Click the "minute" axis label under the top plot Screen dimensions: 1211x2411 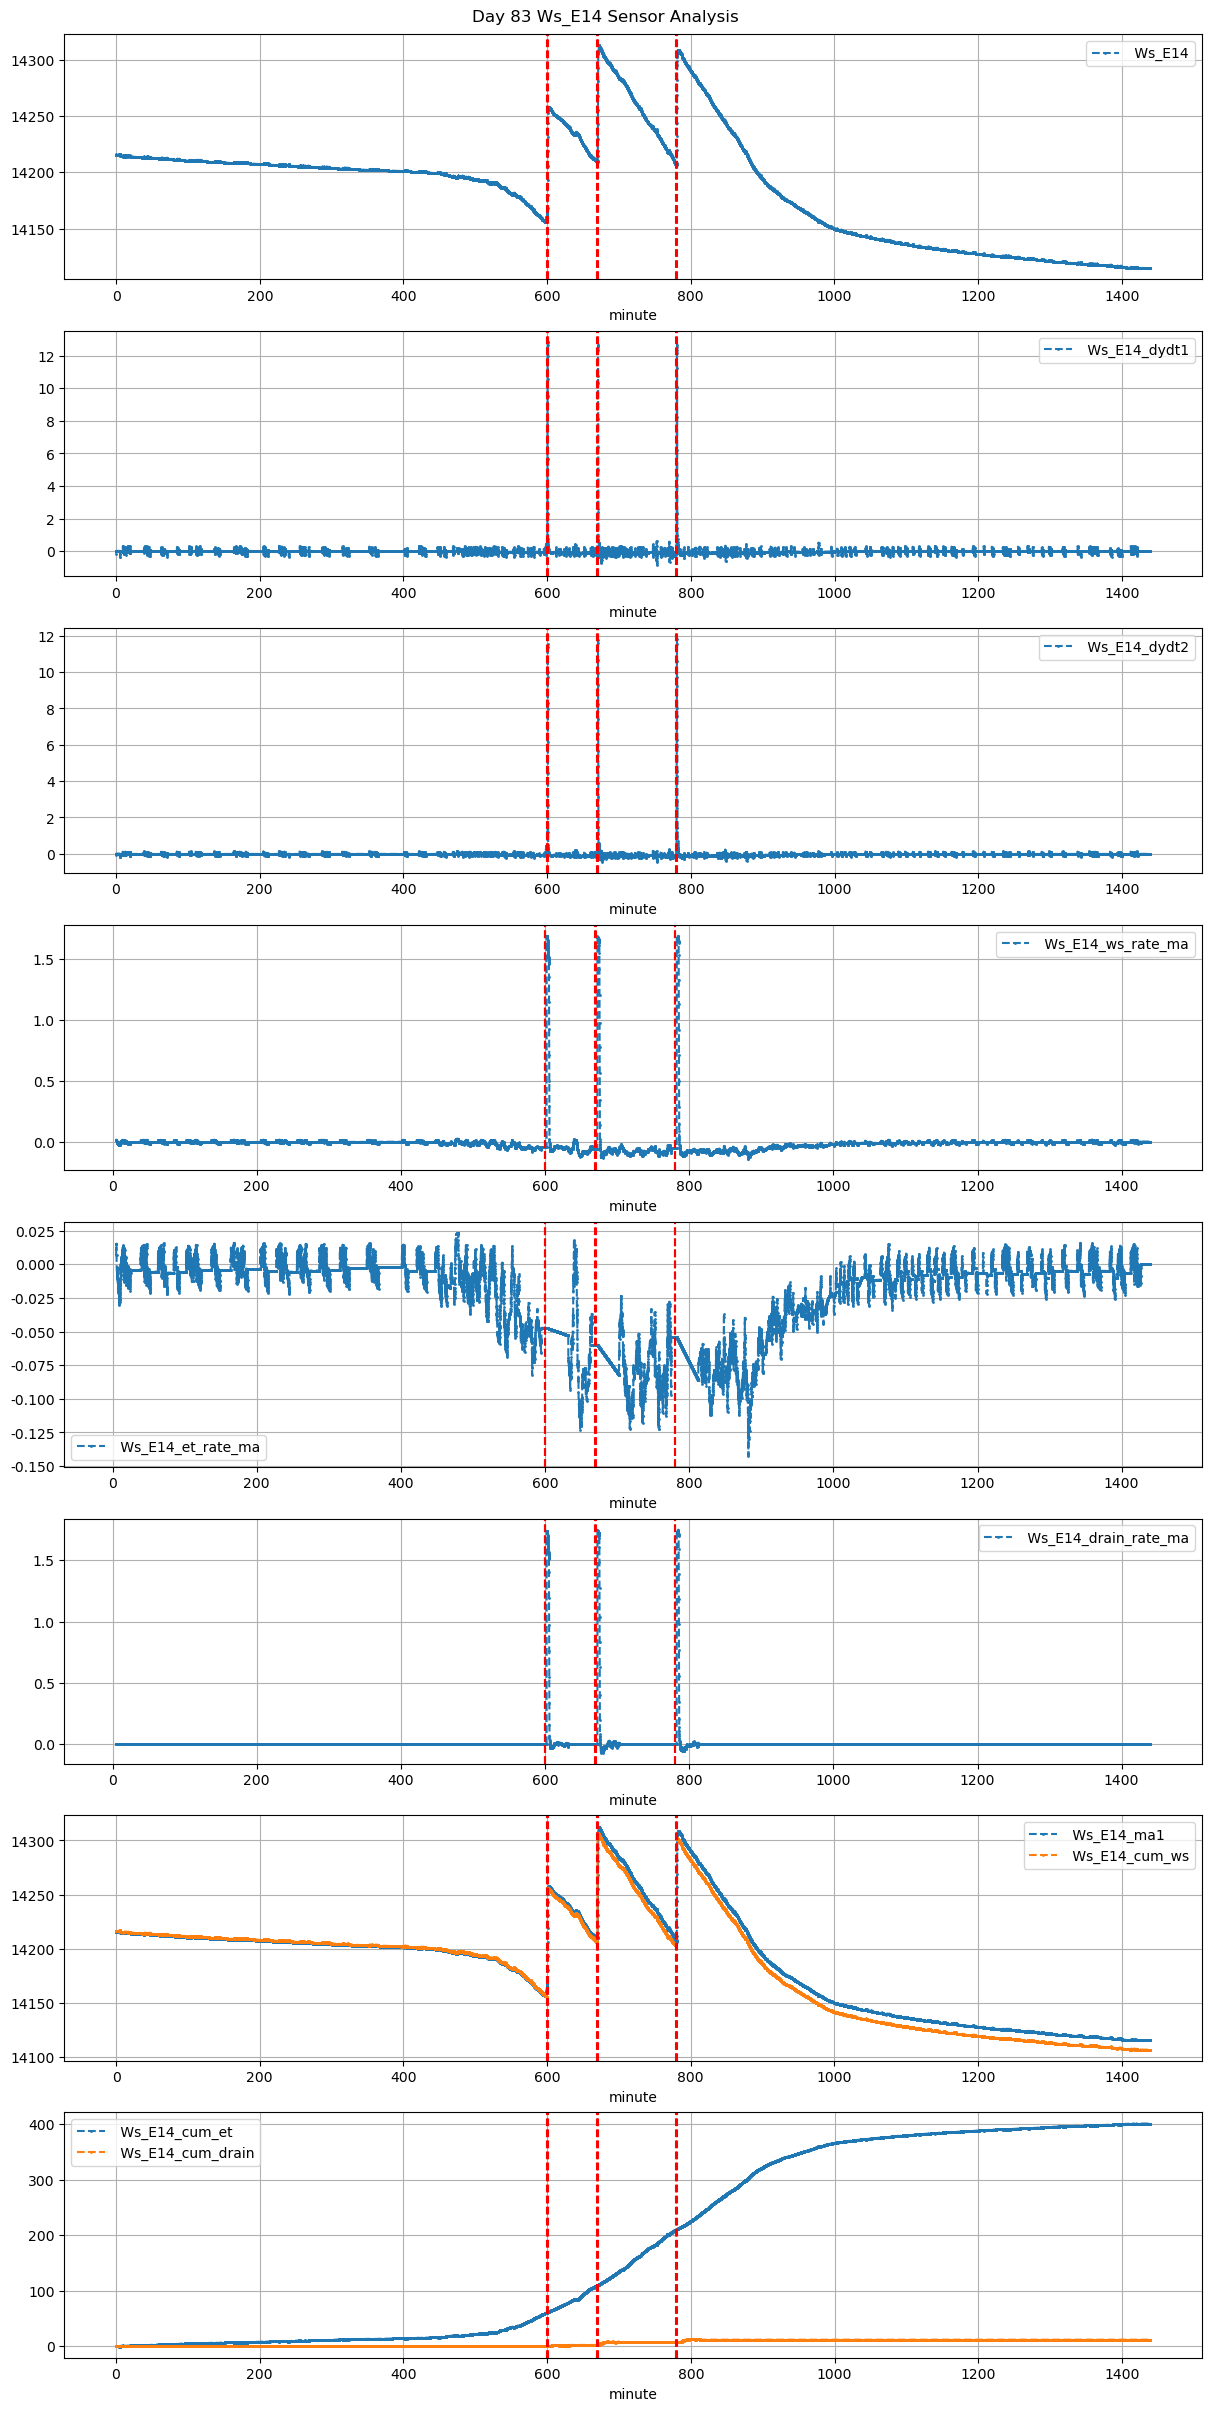(633, 315)
